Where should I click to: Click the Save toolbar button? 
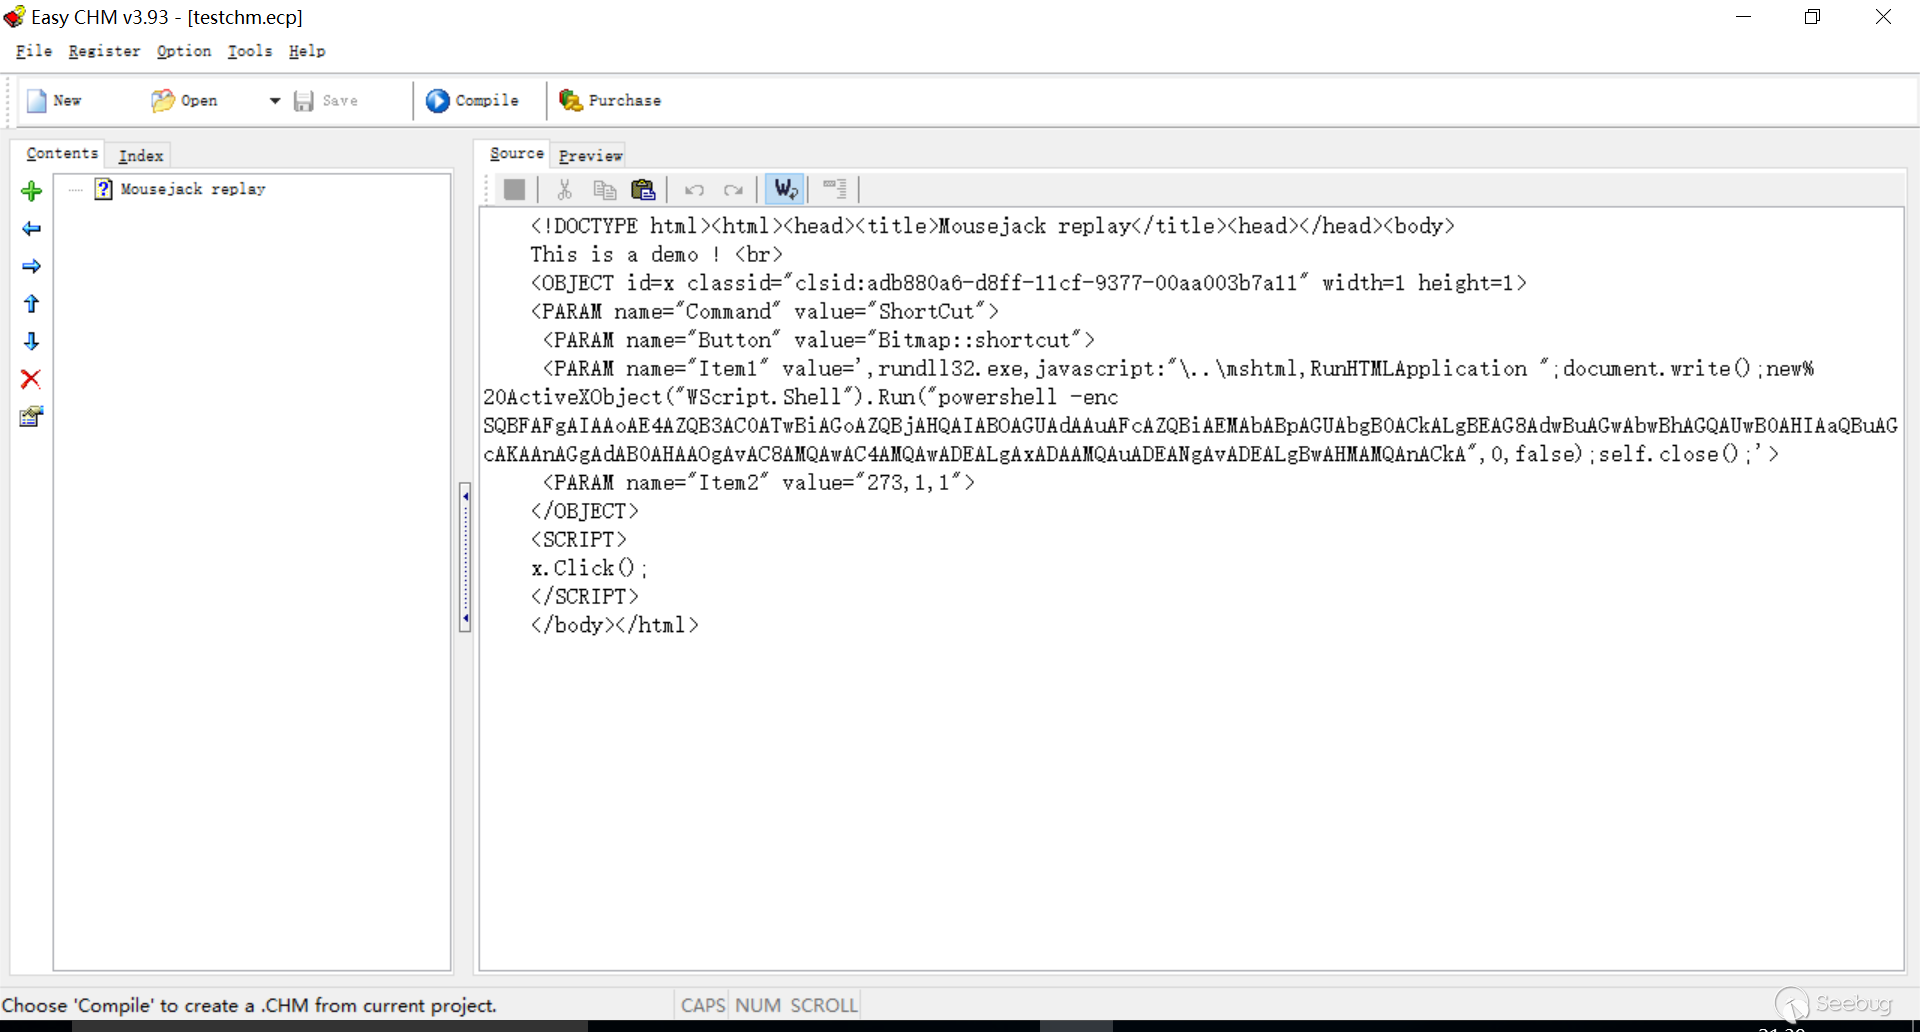click(326, 101)
